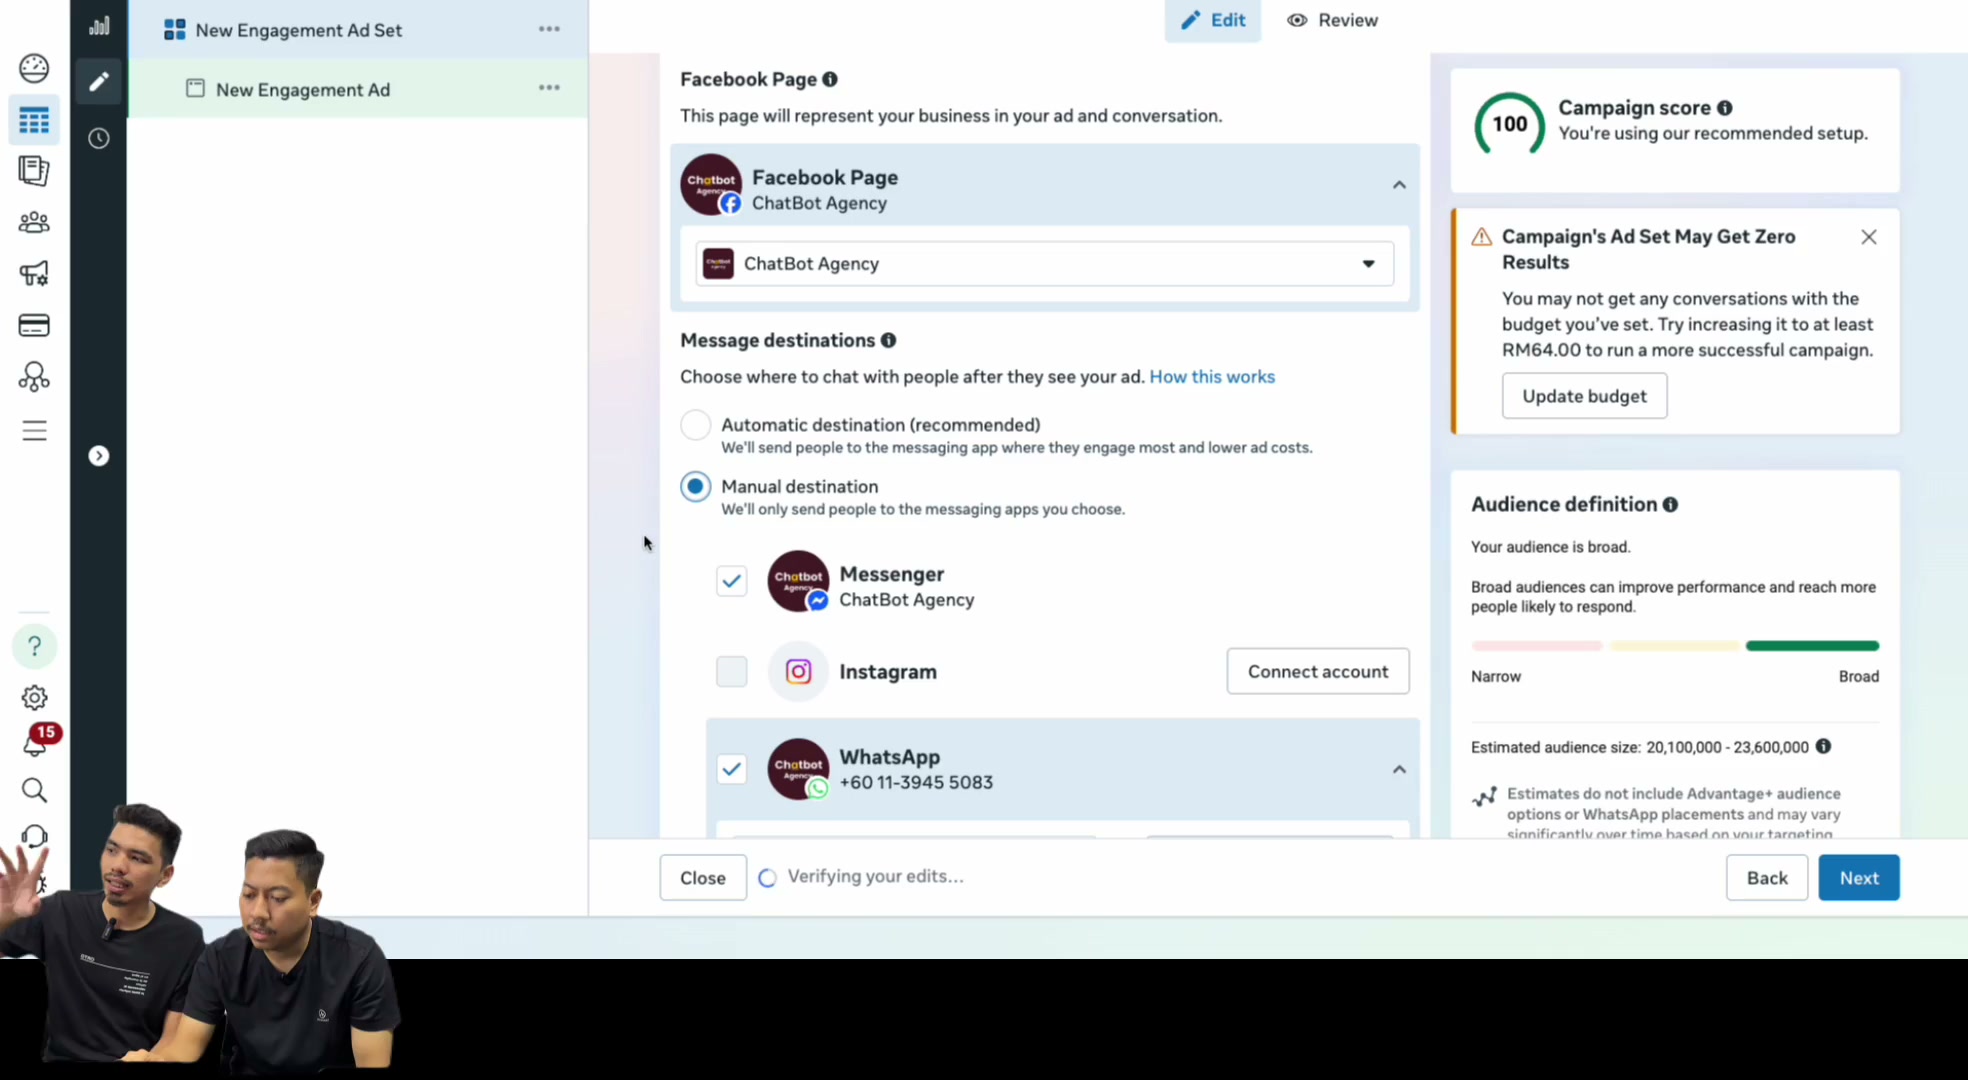This screenshot has width=1968, height=1080.
Task: Open the settings gear icon
Action: click(34, 697)
